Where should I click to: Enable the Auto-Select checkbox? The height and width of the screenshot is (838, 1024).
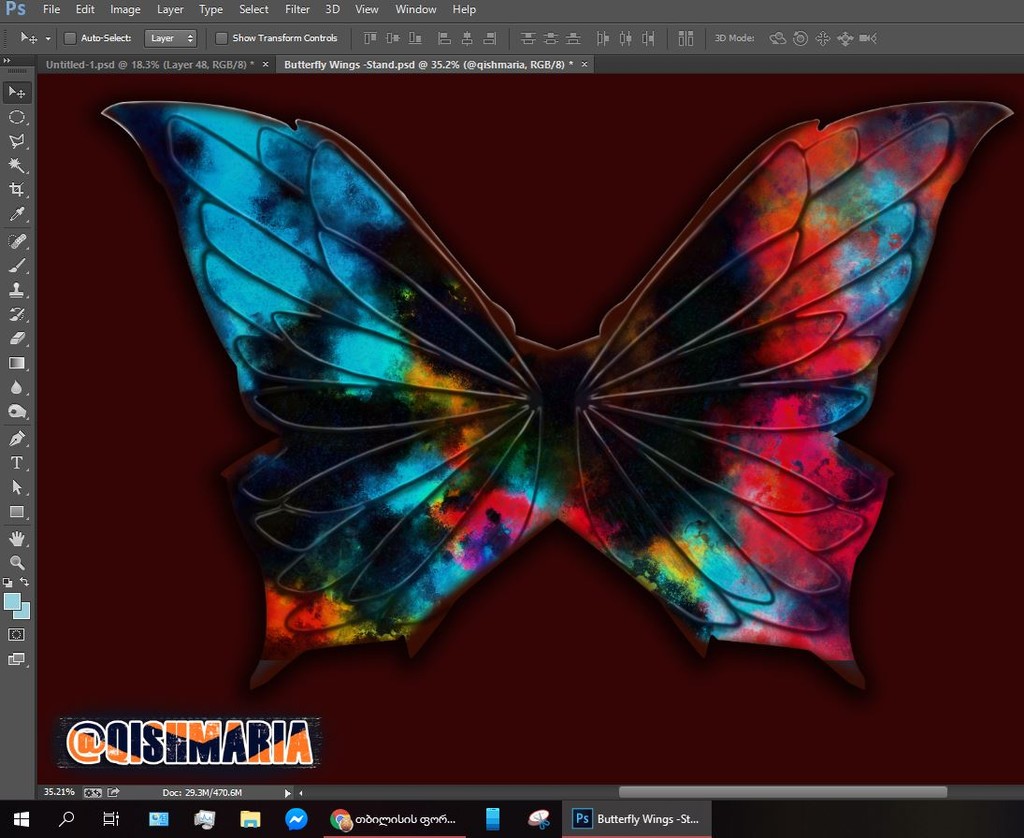click(x=70, y=38)
